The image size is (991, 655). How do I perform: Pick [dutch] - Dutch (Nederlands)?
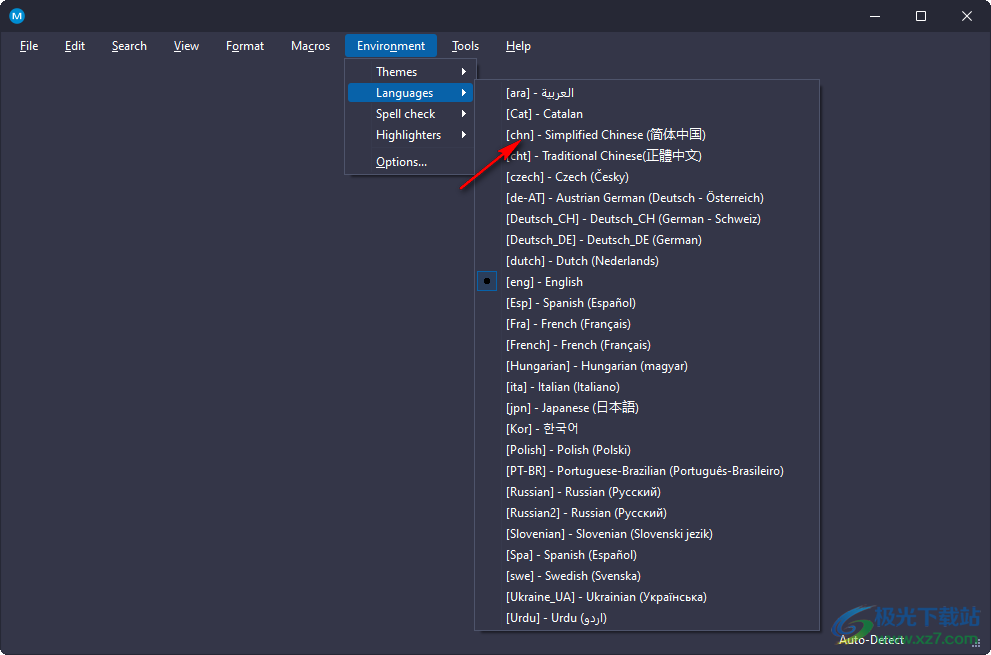[647, 260]
